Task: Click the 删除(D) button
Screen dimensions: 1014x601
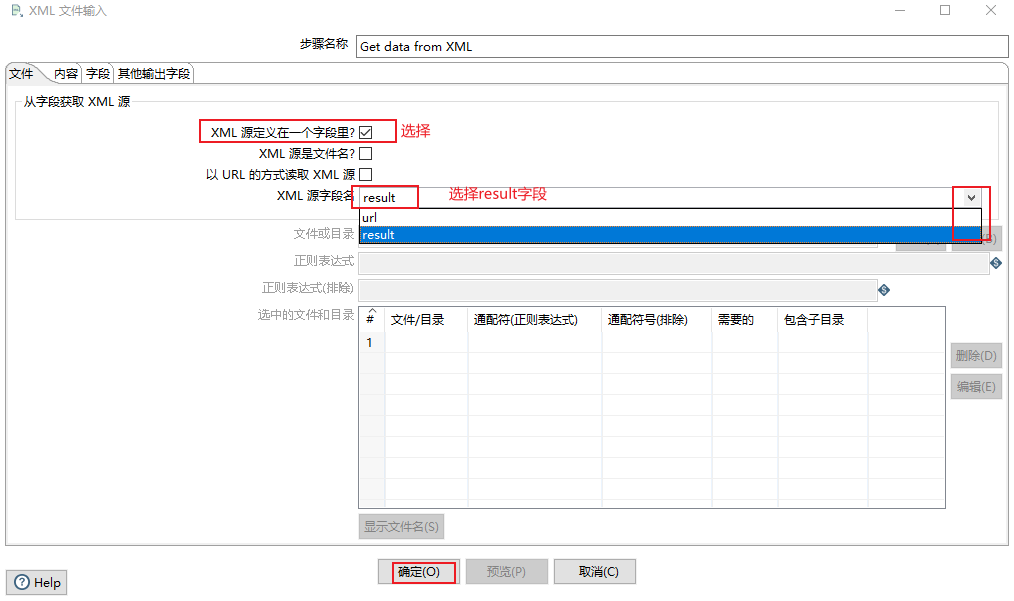Action: coord(975,355)
